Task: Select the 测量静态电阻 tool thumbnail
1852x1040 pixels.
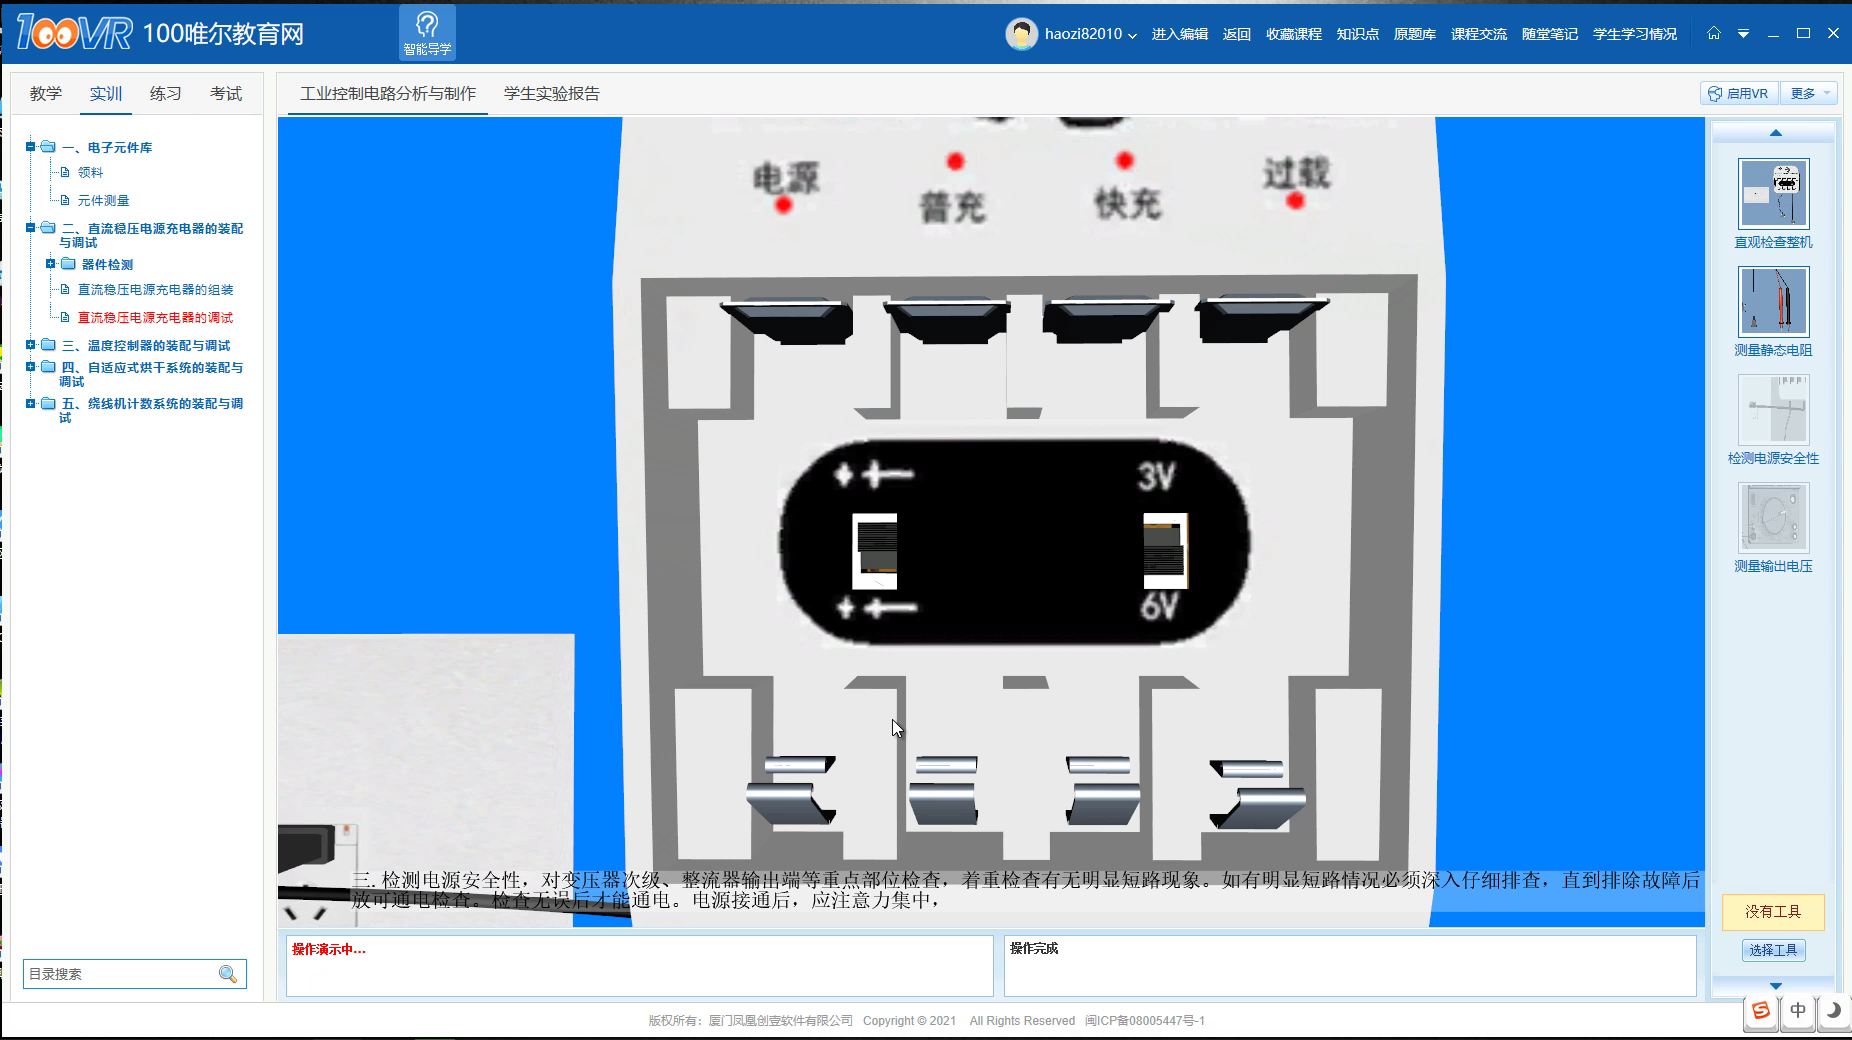Action: 1773,302
